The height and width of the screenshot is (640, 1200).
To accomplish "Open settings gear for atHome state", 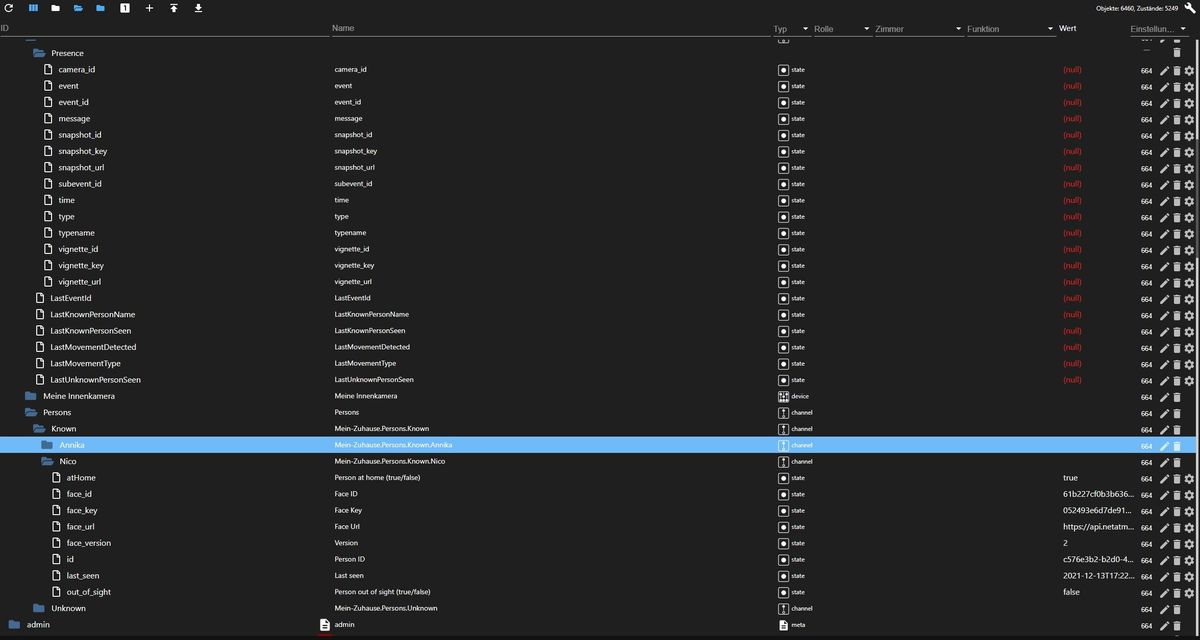I will [1189, 479].
